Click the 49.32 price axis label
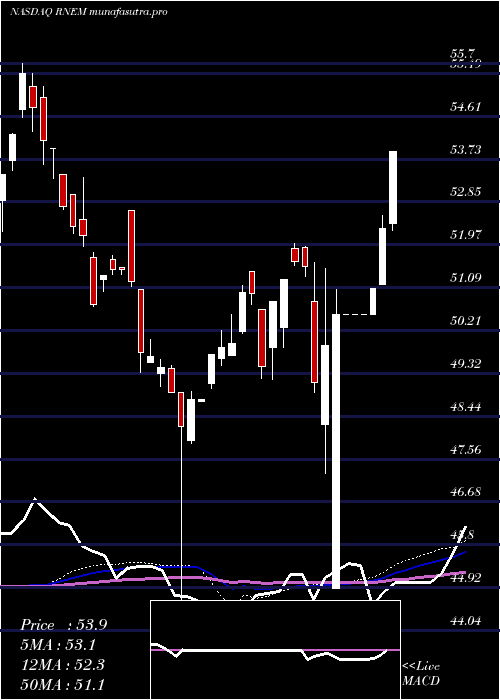 pyautogui.click(x=465, y=364)
